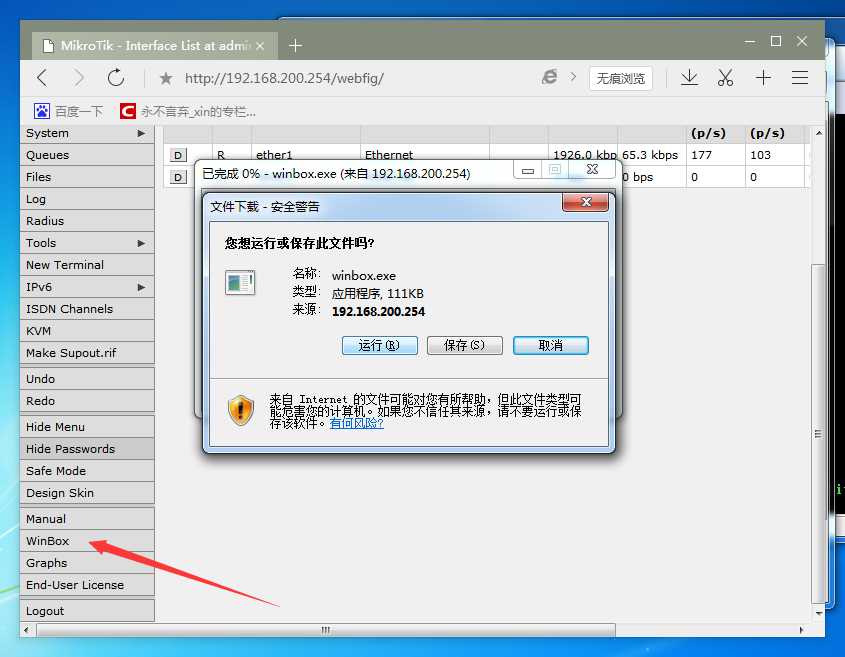Open the downloads icon in the toolbar

coord(689,78)
